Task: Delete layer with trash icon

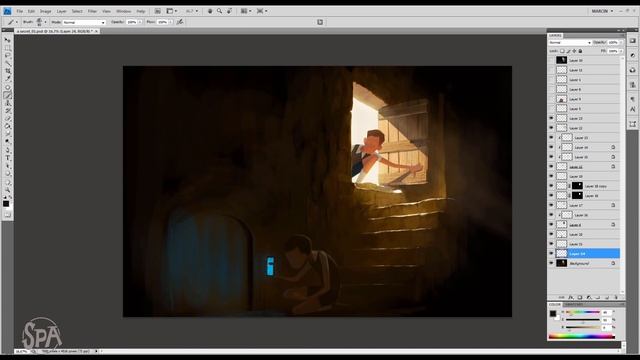Action: [x=616, y=298]
